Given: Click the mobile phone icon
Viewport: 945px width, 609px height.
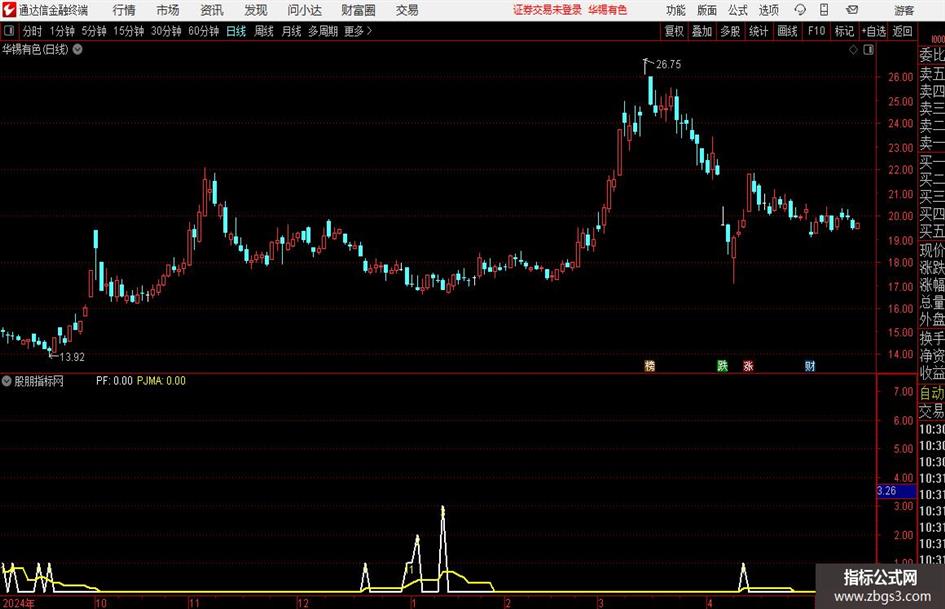Looking at the screenshot, I should (824, 10).
